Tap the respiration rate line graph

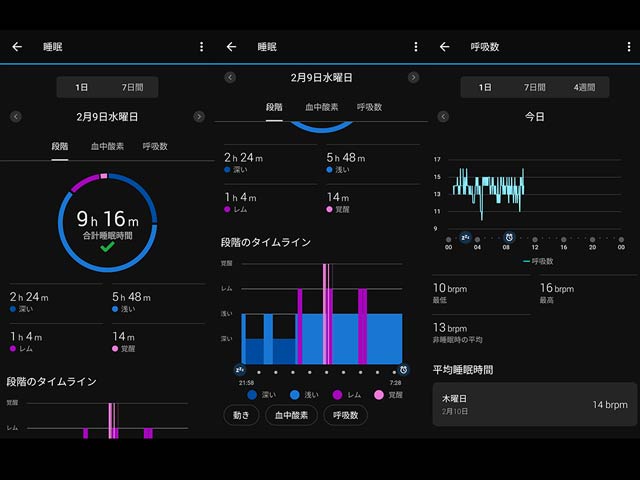[x=488, y=193]
